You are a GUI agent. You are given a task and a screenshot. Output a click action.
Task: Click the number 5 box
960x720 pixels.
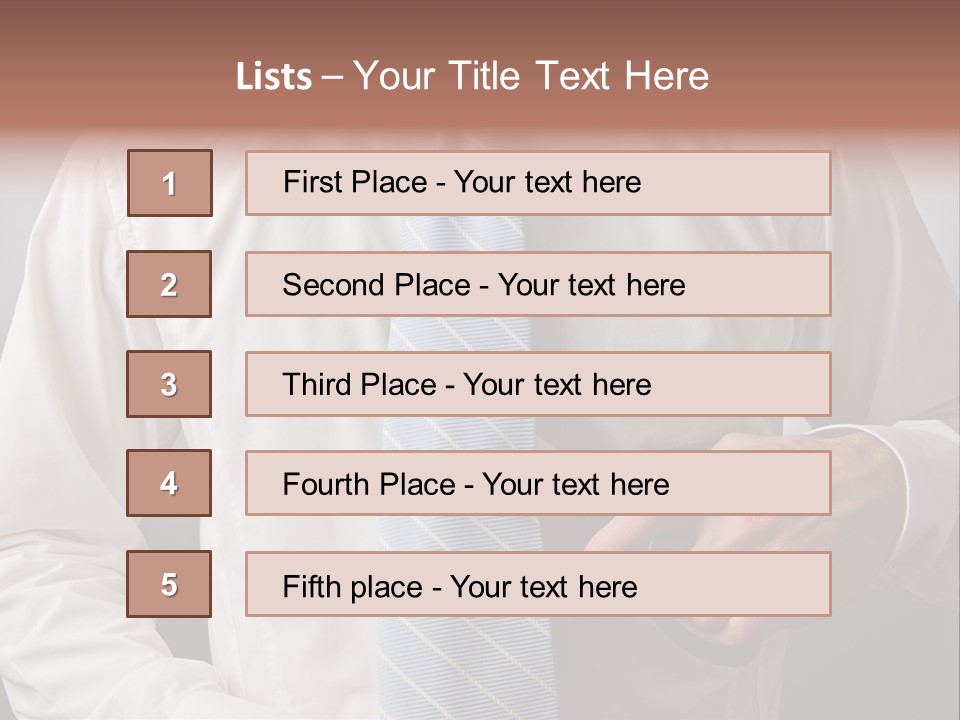[x=169, y=584]
